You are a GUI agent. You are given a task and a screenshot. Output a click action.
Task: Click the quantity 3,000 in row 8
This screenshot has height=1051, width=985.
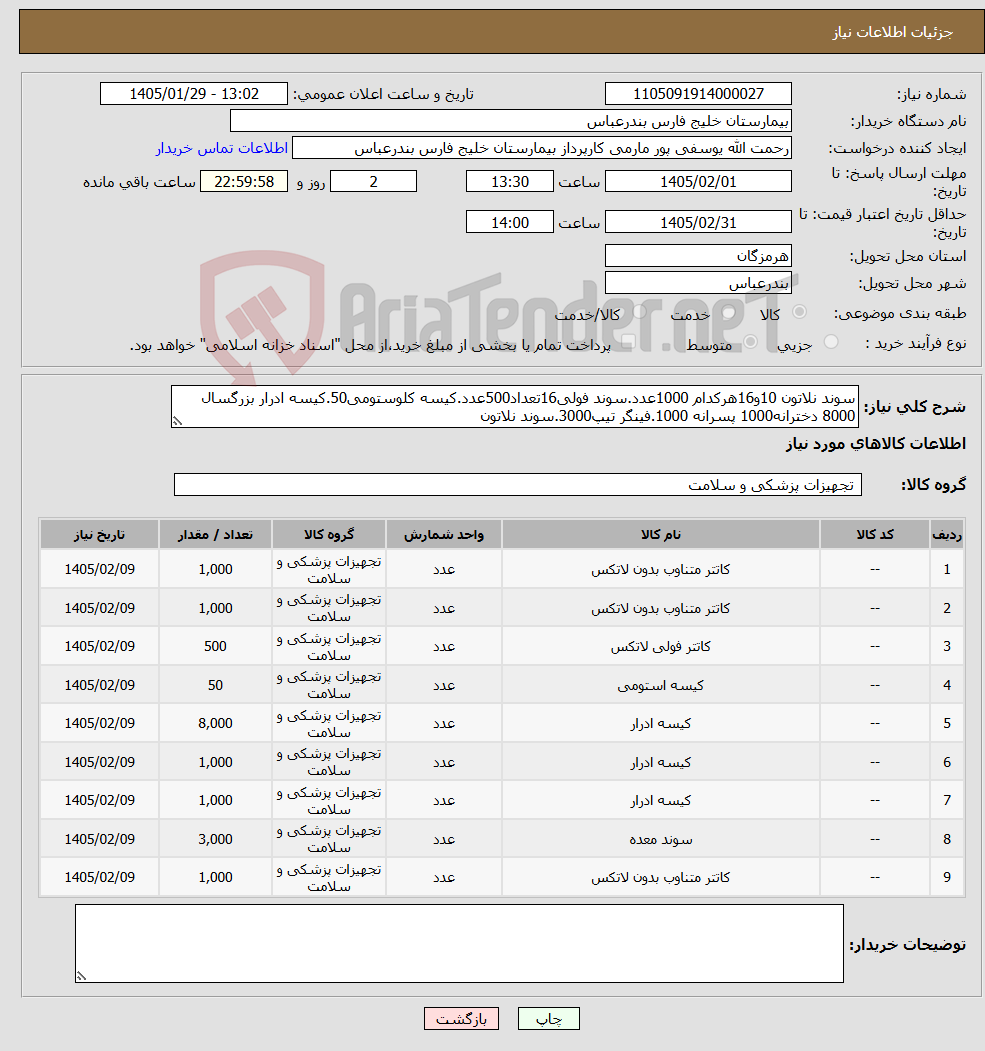(x=215, y=840)
